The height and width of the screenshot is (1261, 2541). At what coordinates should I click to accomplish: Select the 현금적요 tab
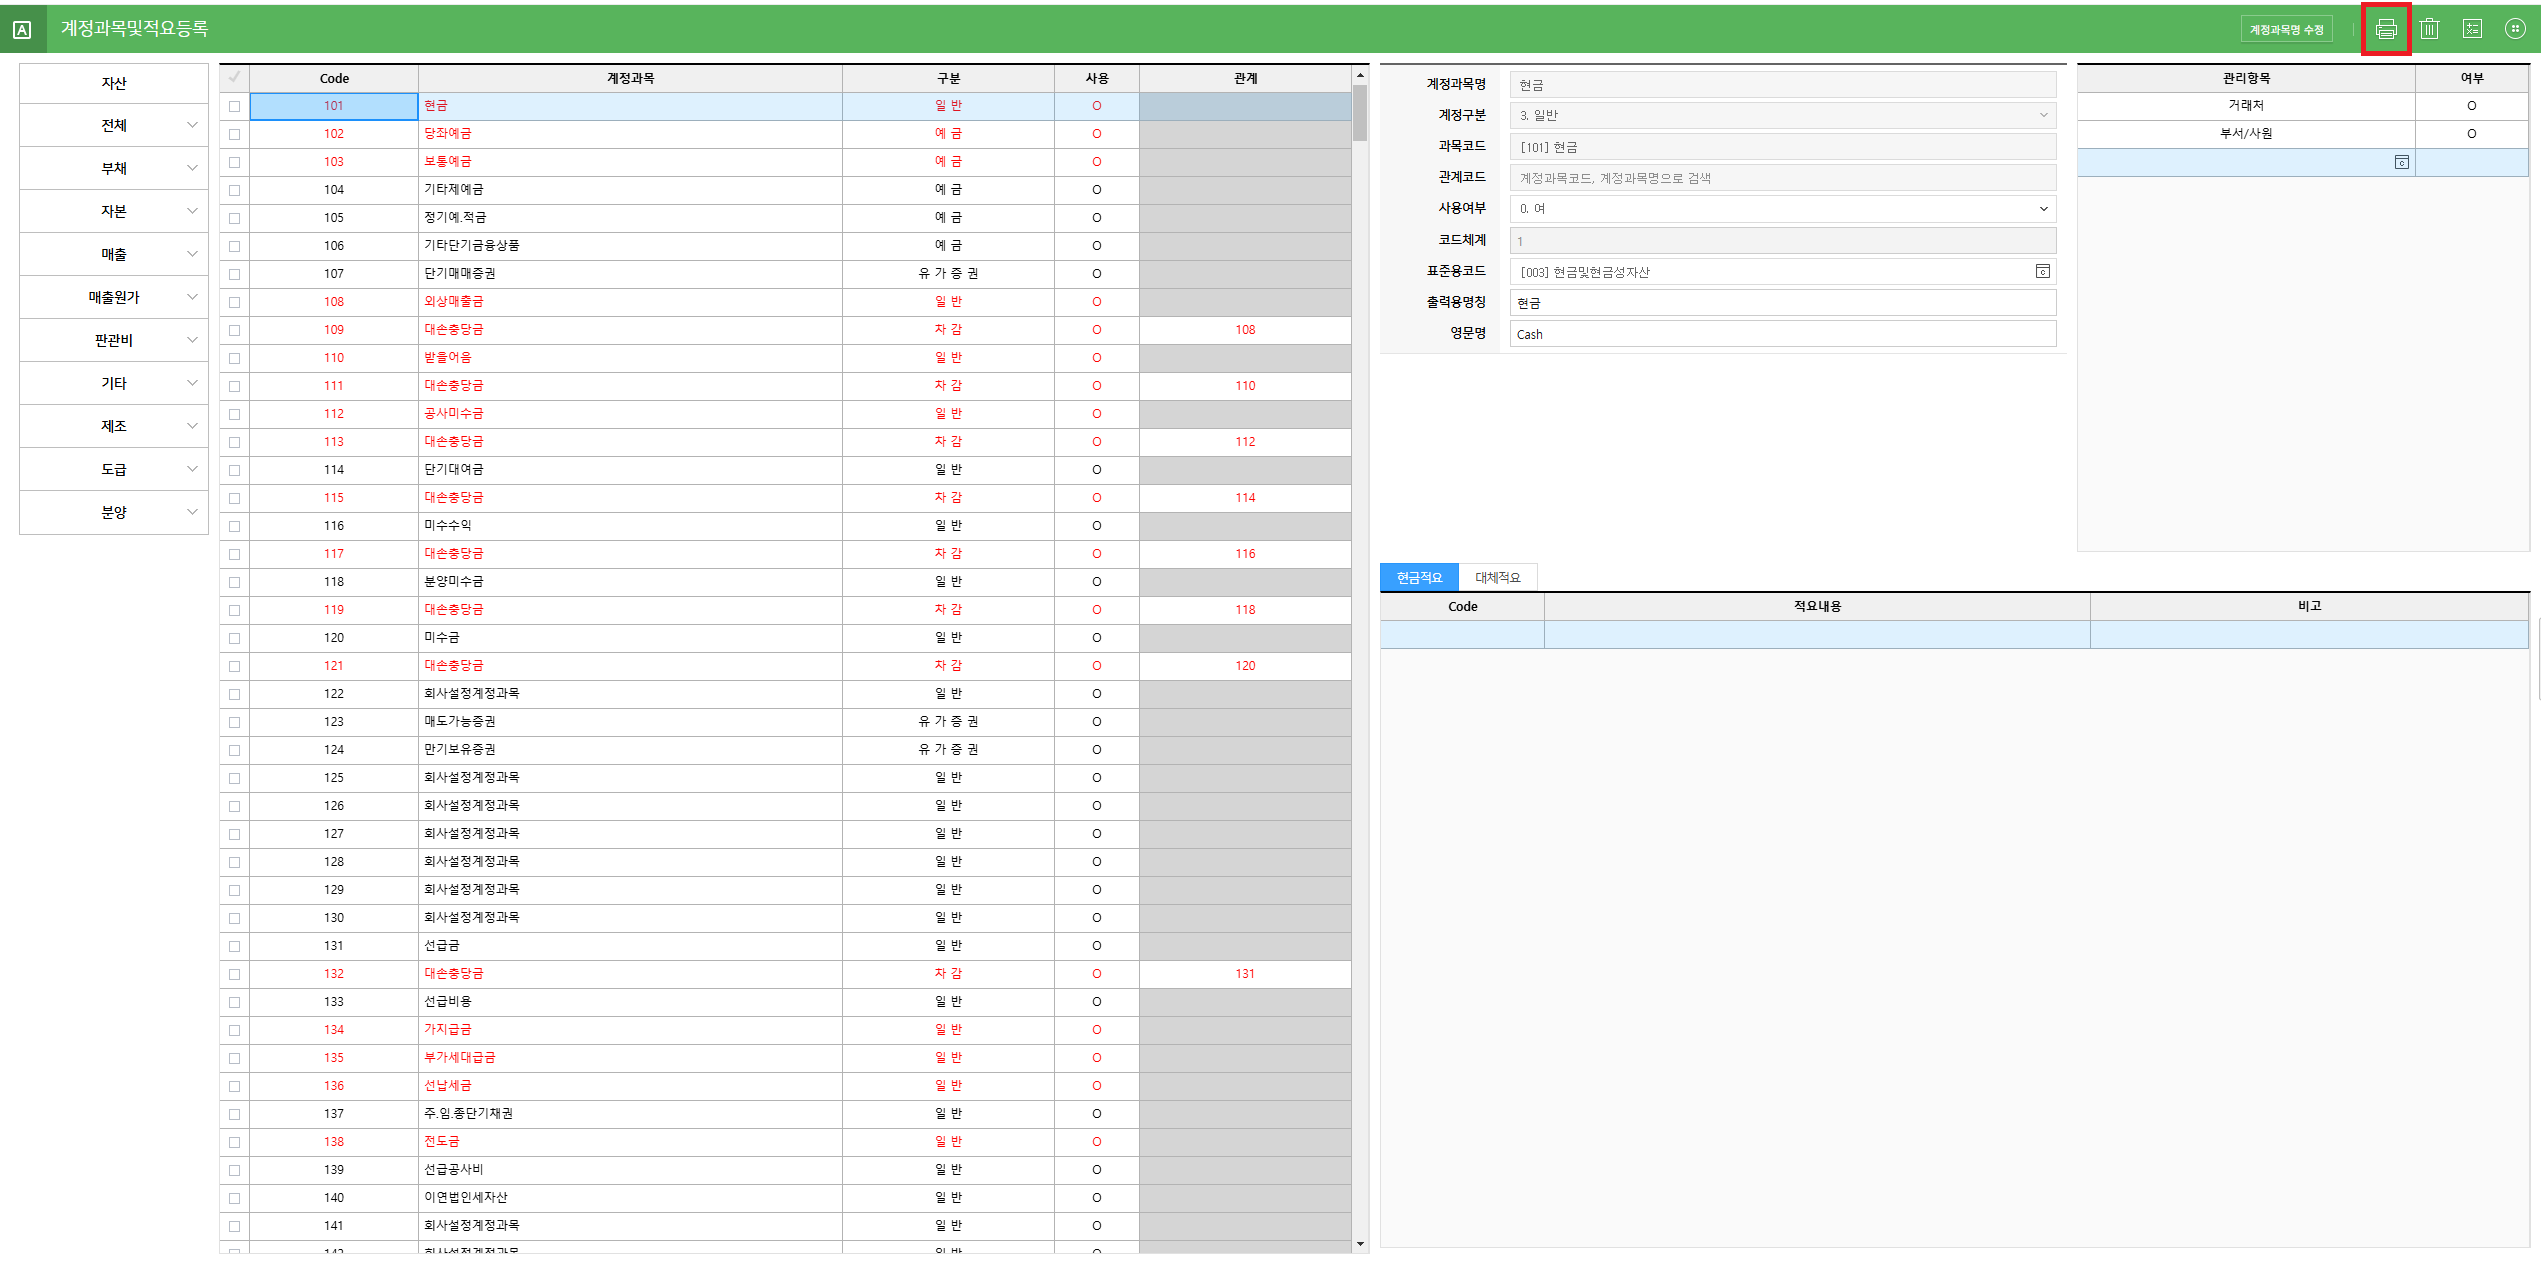[1418, 578]
